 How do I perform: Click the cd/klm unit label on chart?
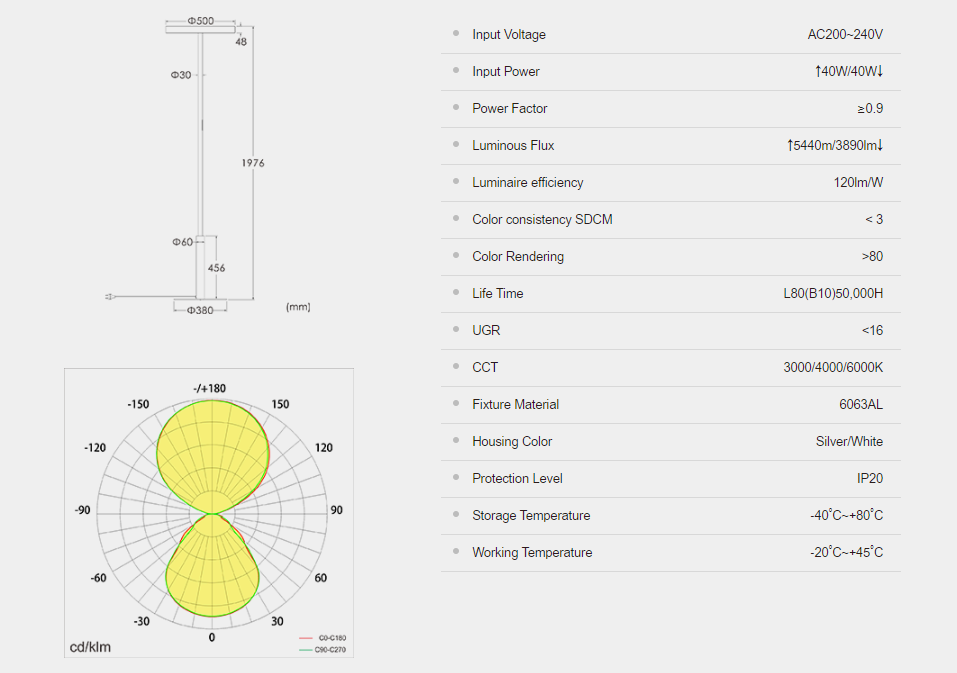pos(90,647)
